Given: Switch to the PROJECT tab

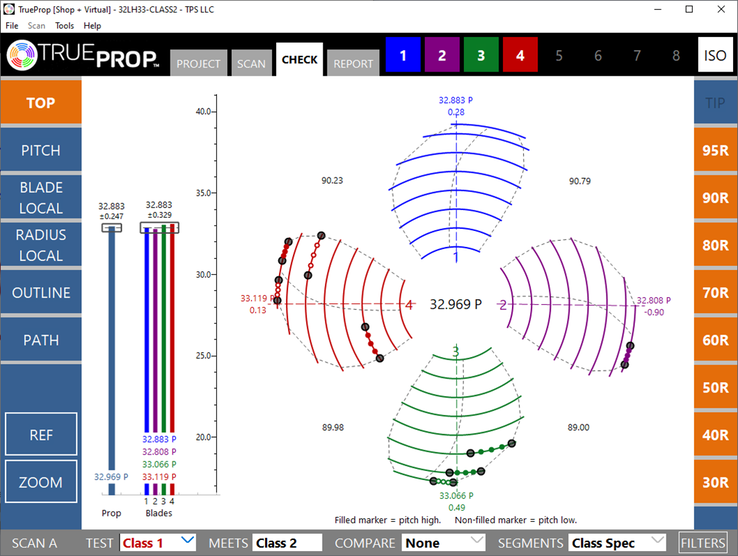Looking at the screenshot, I should (198, 63).
